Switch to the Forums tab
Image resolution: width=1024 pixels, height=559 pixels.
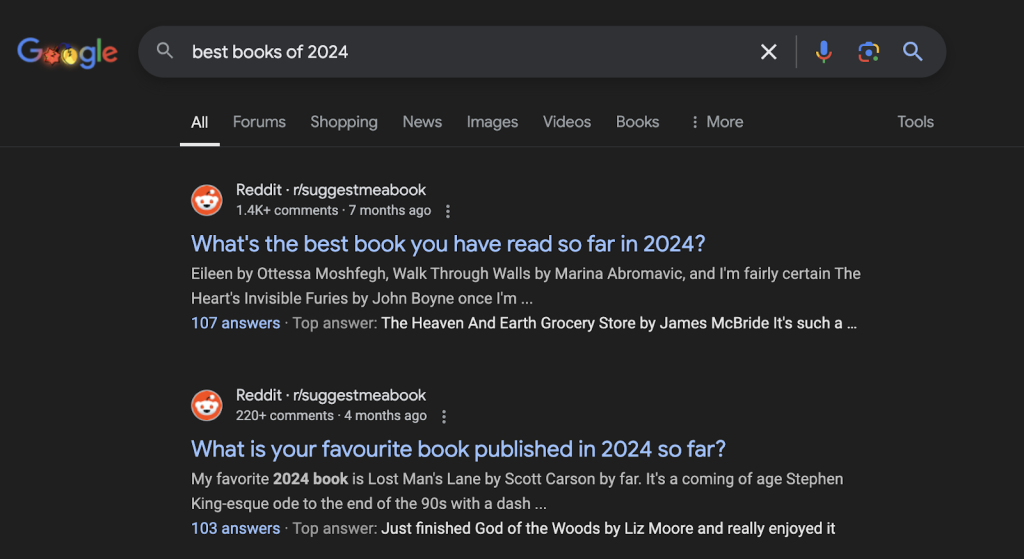[x=259, y=121]
